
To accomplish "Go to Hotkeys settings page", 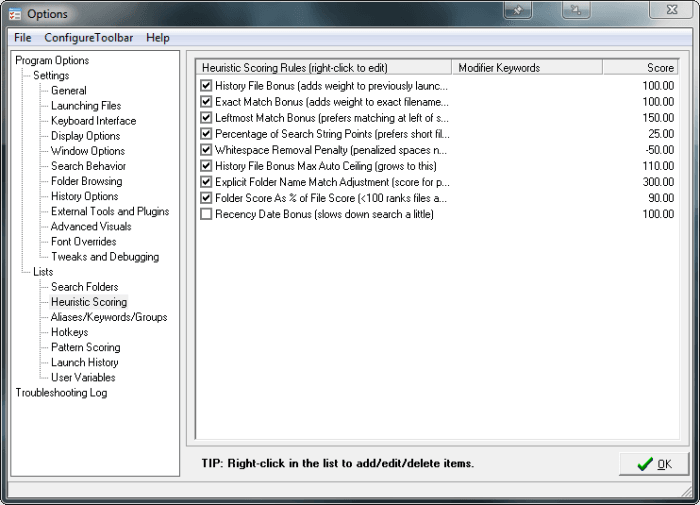I will (x=69, y=333).
